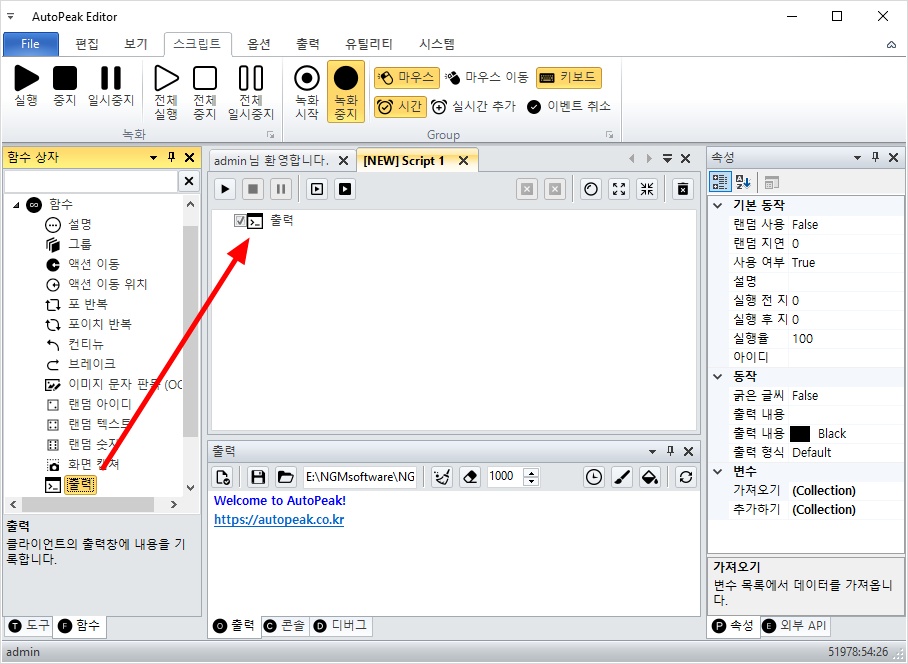
Task: Select the 그룹 function in tree
Action: [80, 244]
